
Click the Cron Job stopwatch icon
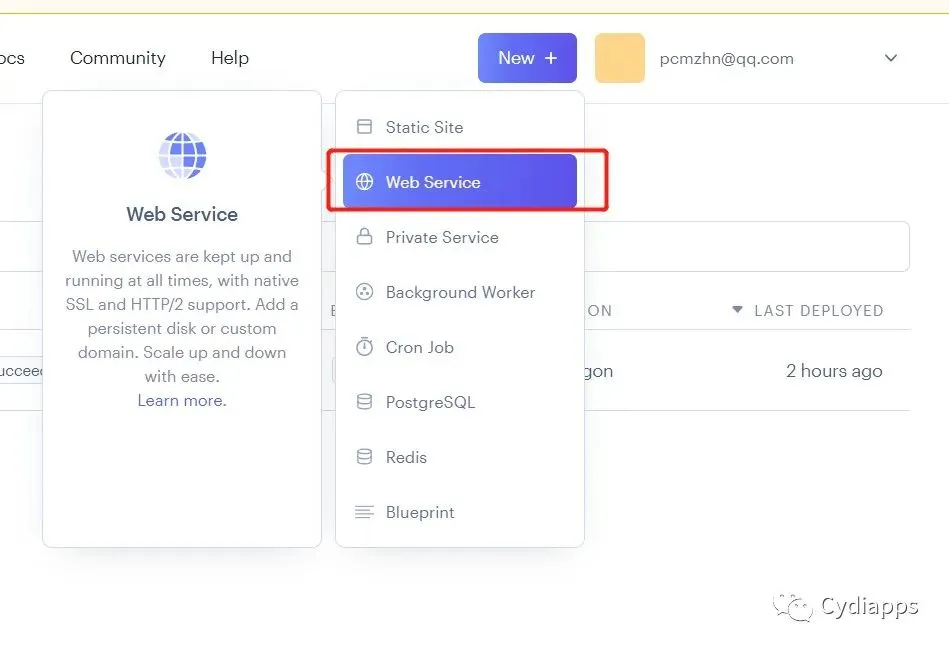point(364,346)
